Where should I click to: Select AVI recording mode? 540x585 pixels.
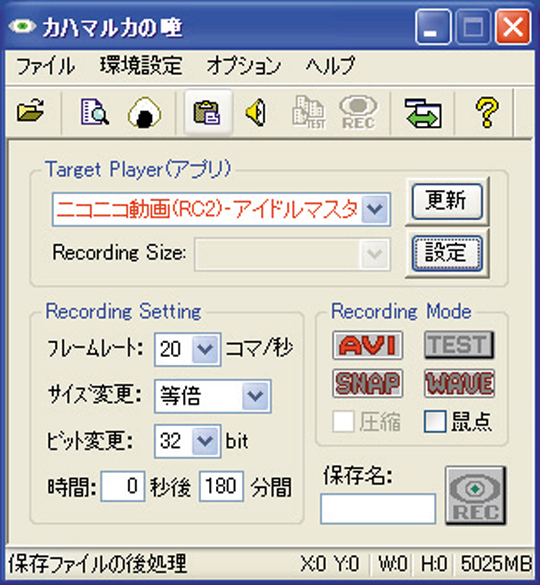367,345
